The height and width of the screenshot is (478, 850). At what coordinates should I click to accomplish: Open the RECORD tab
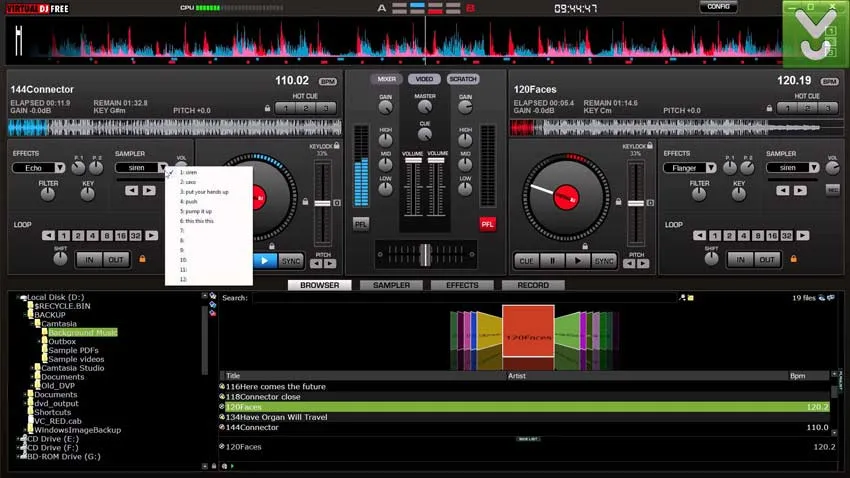[x=533, y=285]
